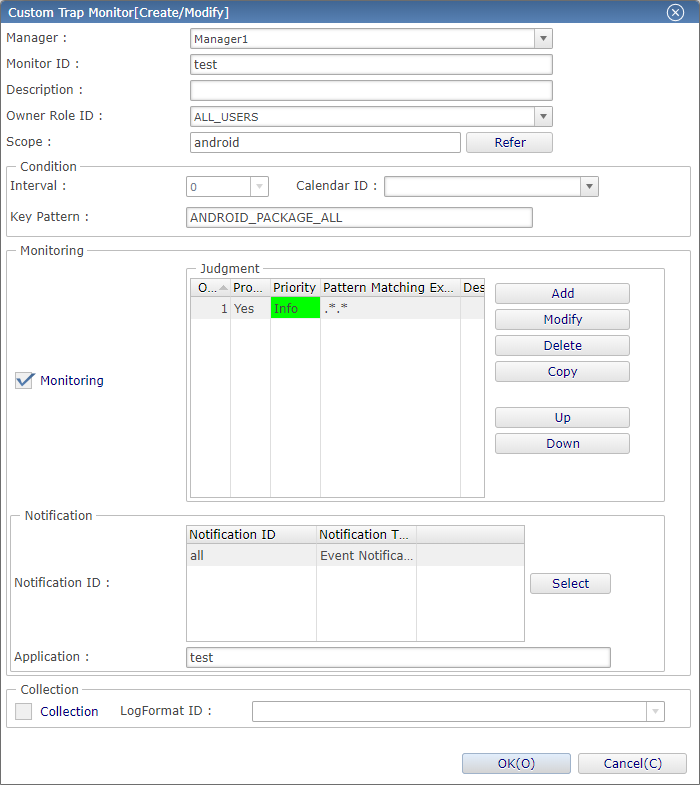This screenshot has height=785, width=700.
Task: Click the Des... column header in Judgment
Action: coord(473,288)
